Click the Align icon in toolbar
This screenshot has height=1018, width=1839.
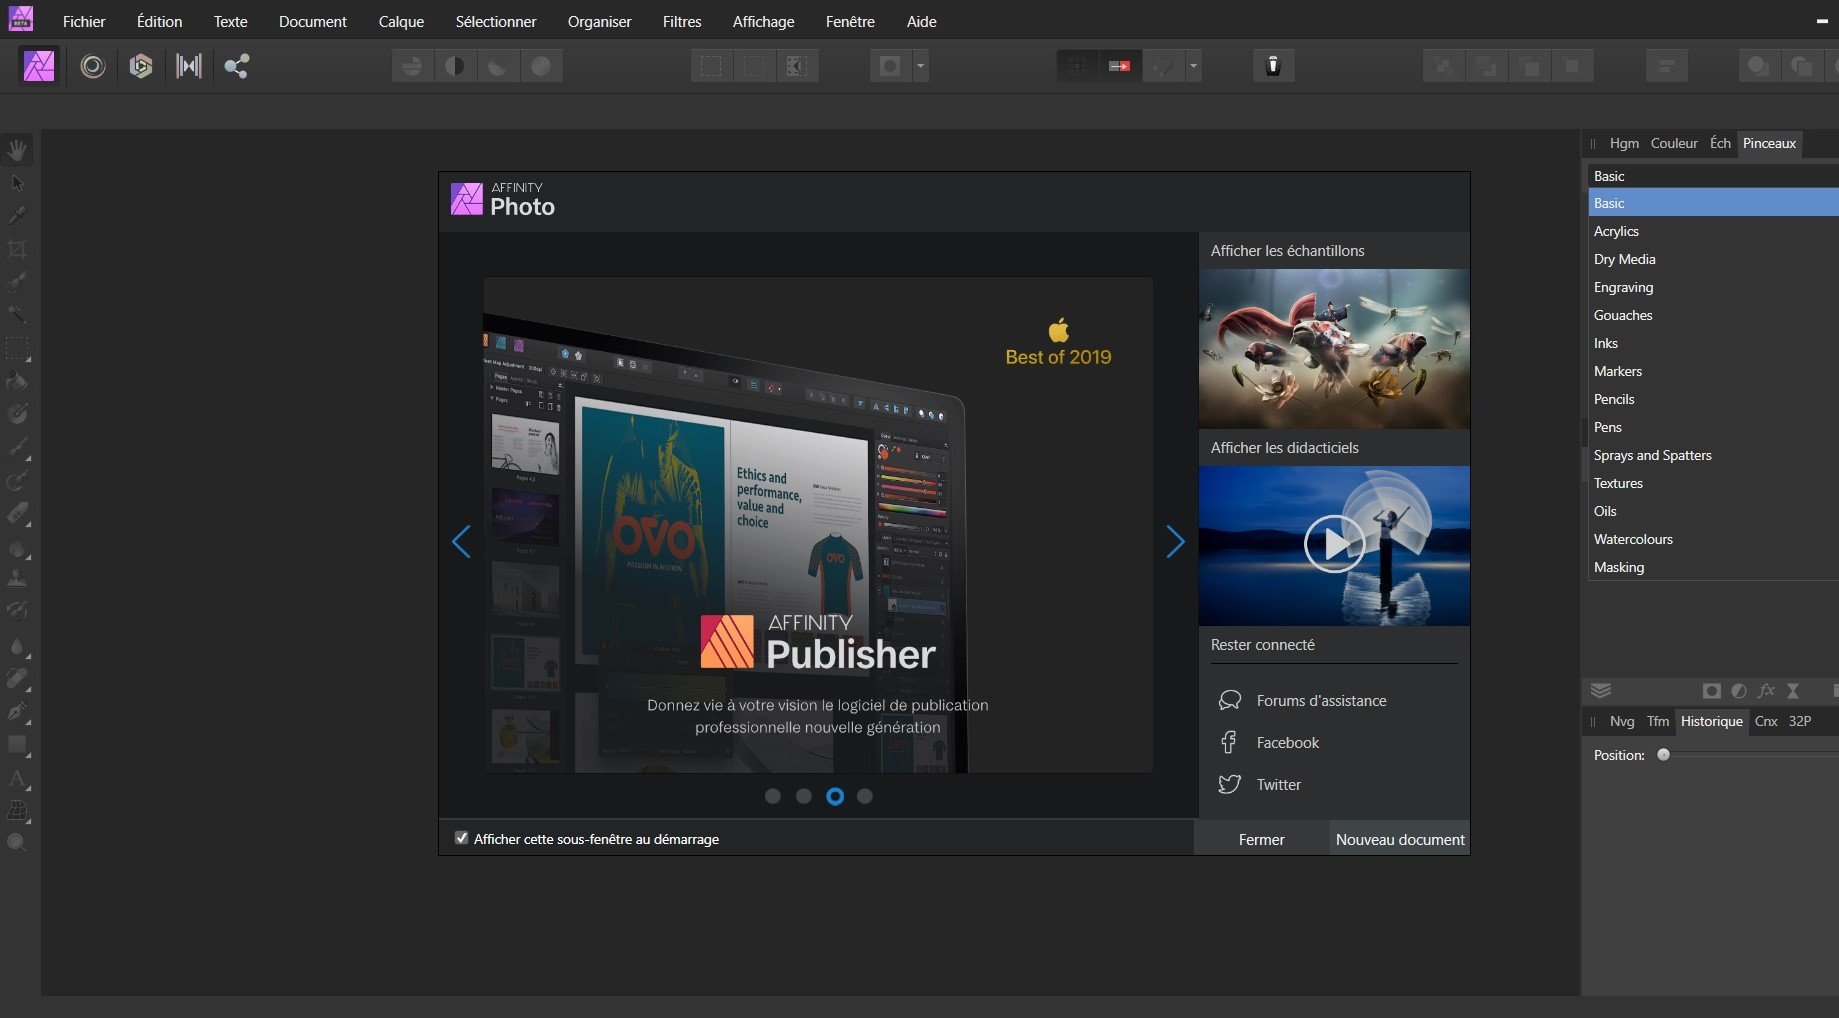tap(1666, 66)
